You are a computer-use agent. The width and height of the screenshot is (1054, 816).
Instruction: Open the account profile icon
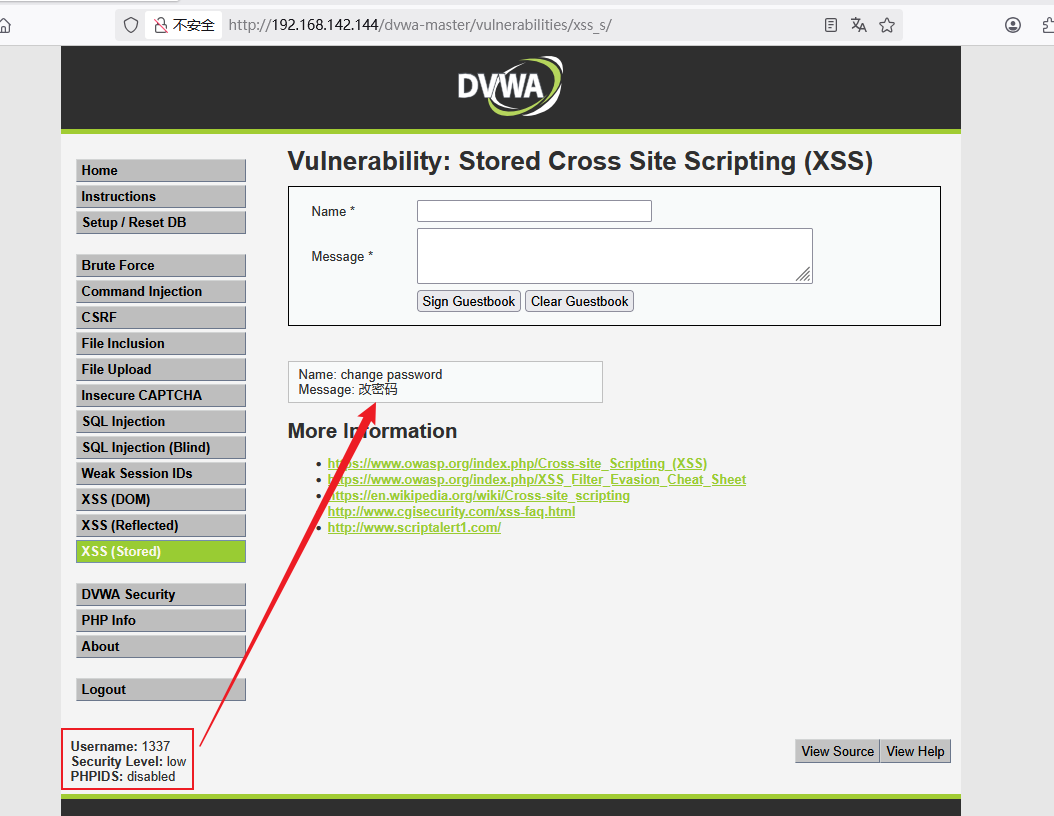(1012, 26)
